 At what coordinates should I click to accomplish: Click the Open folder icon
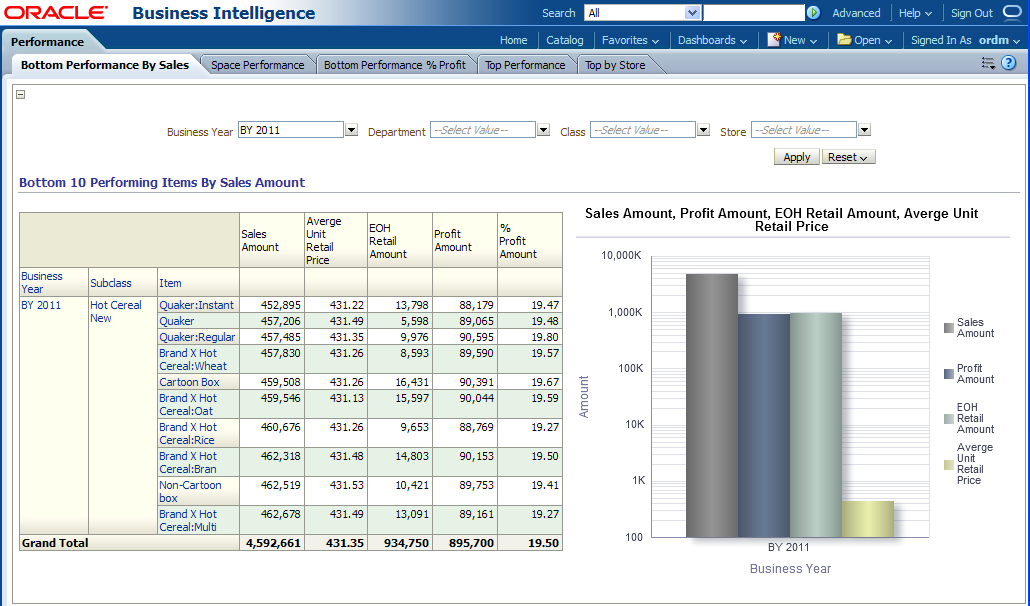pos(844,40)
